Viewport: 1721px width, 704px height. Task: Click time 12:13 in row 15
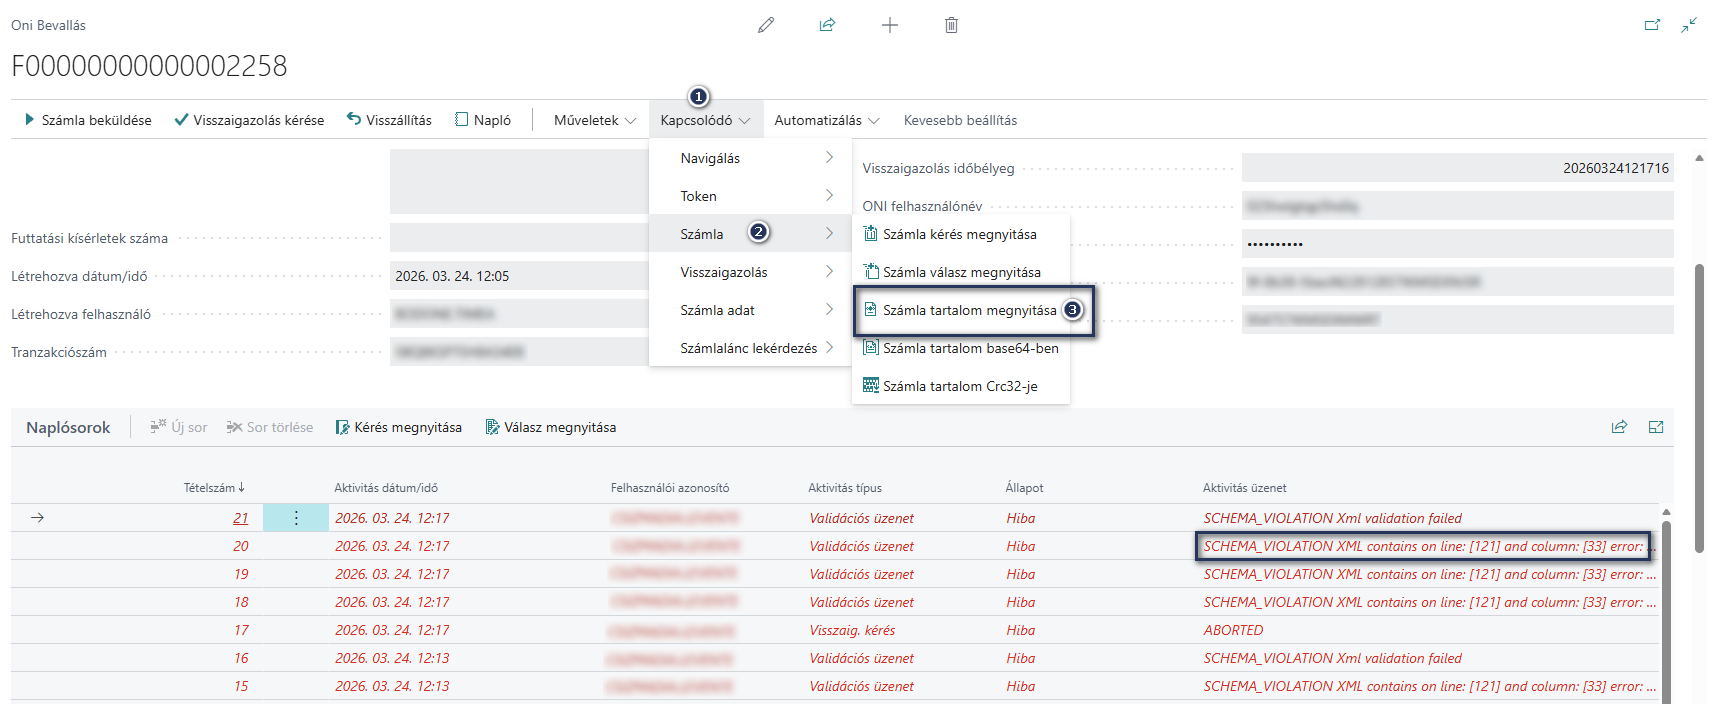point(433,686)
